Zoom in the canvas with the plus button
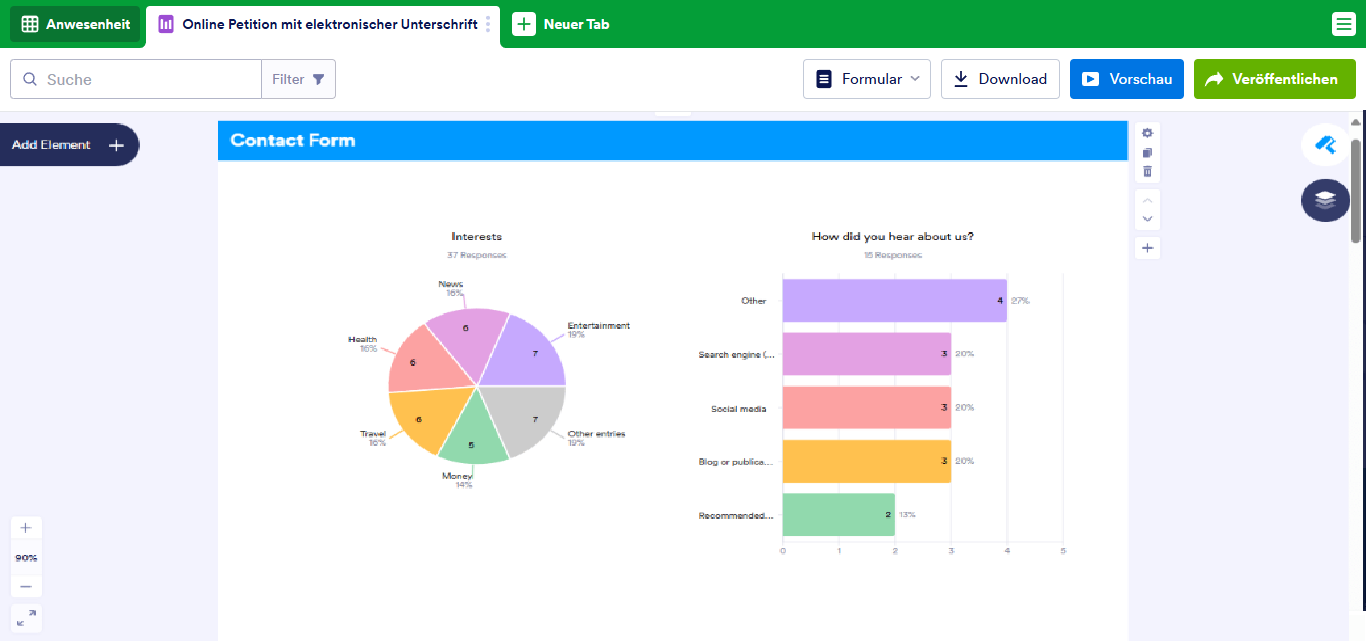1366x641 pixels. tap(26, 528)
